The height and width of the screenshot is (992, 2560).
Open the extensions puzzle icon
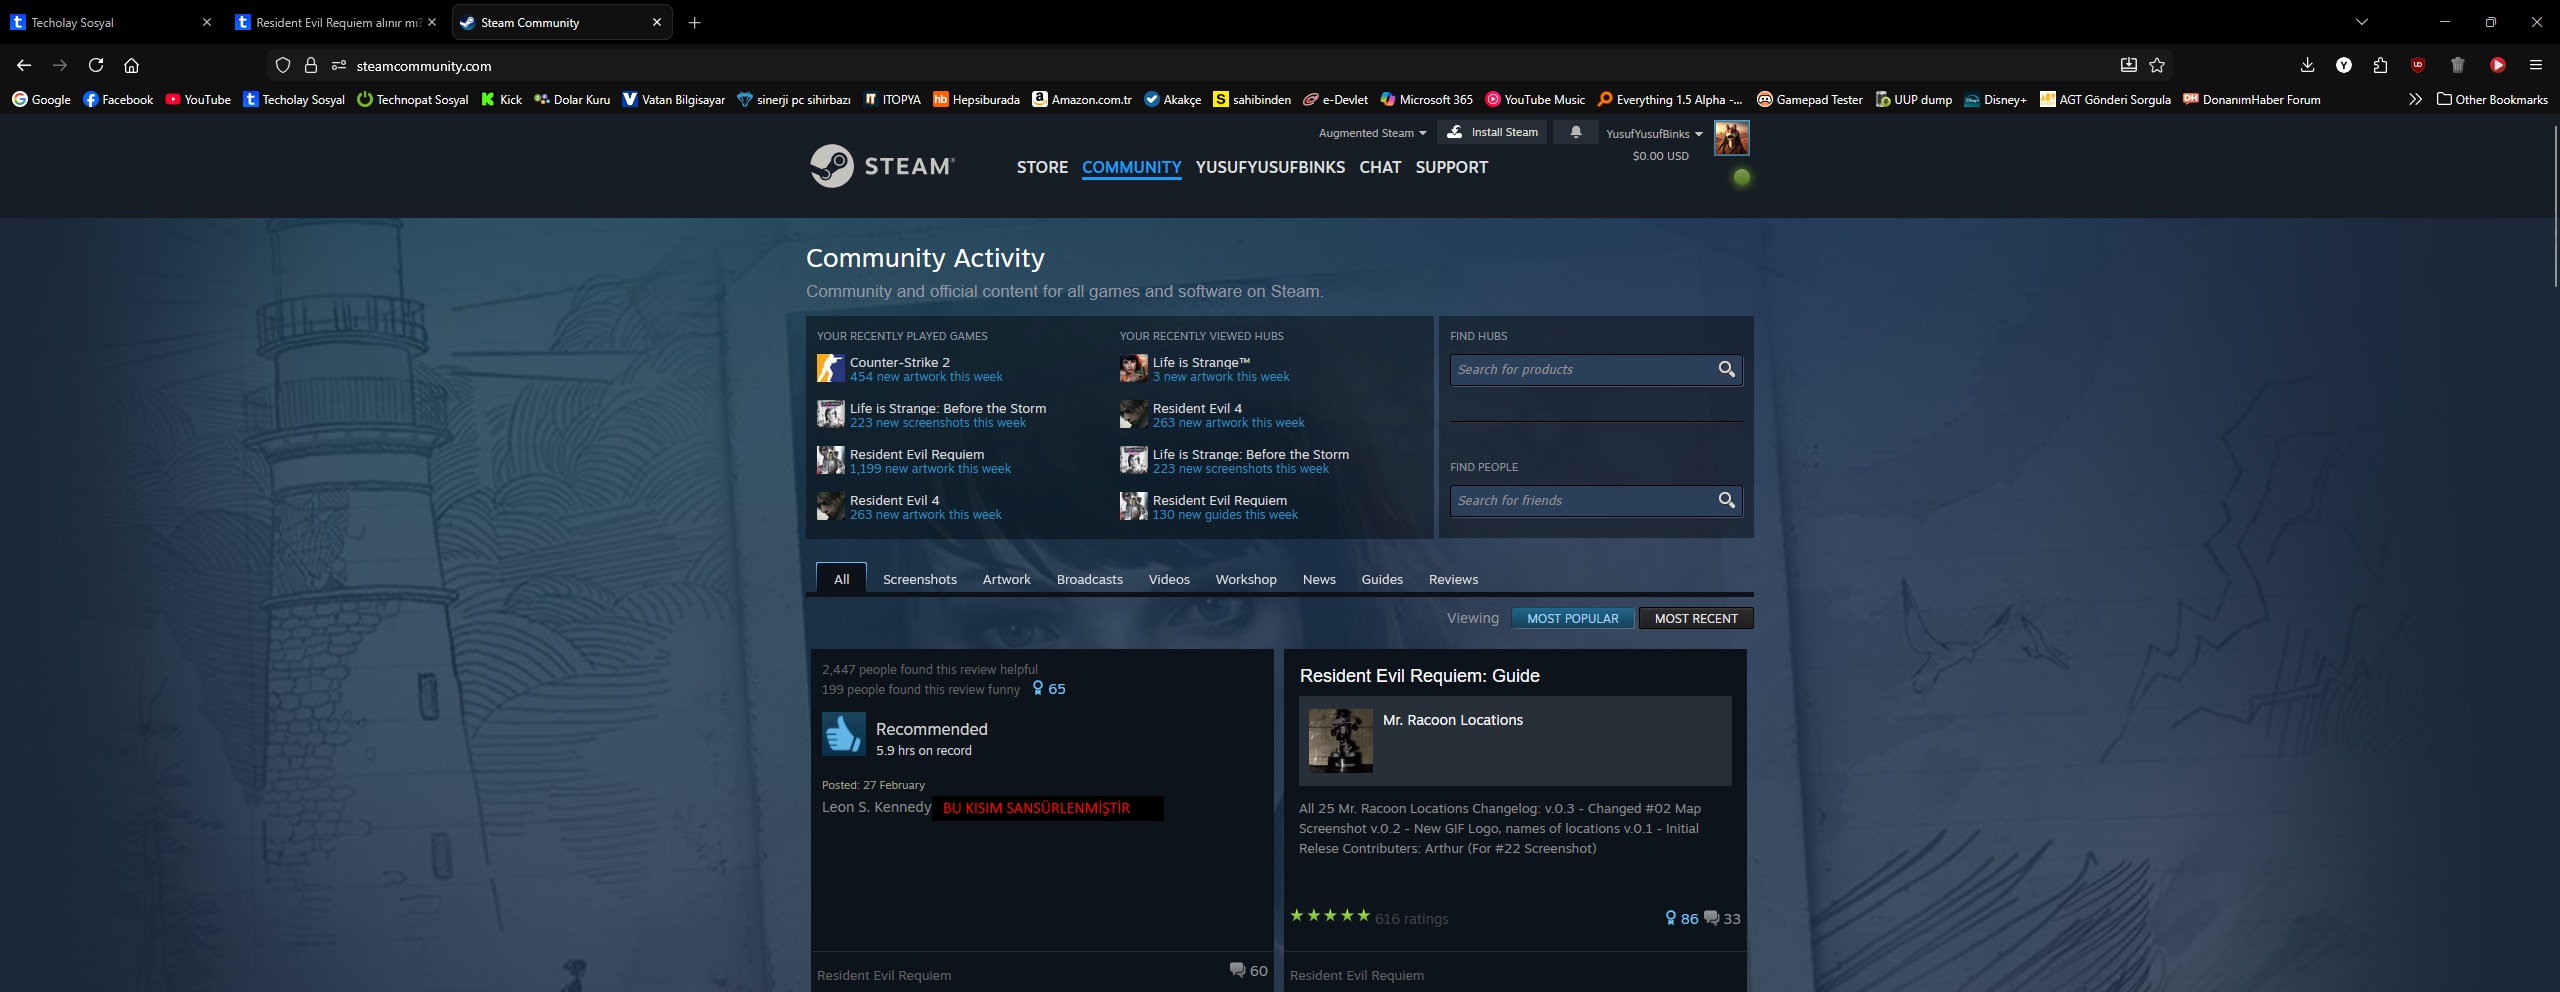pos(2380,65)
